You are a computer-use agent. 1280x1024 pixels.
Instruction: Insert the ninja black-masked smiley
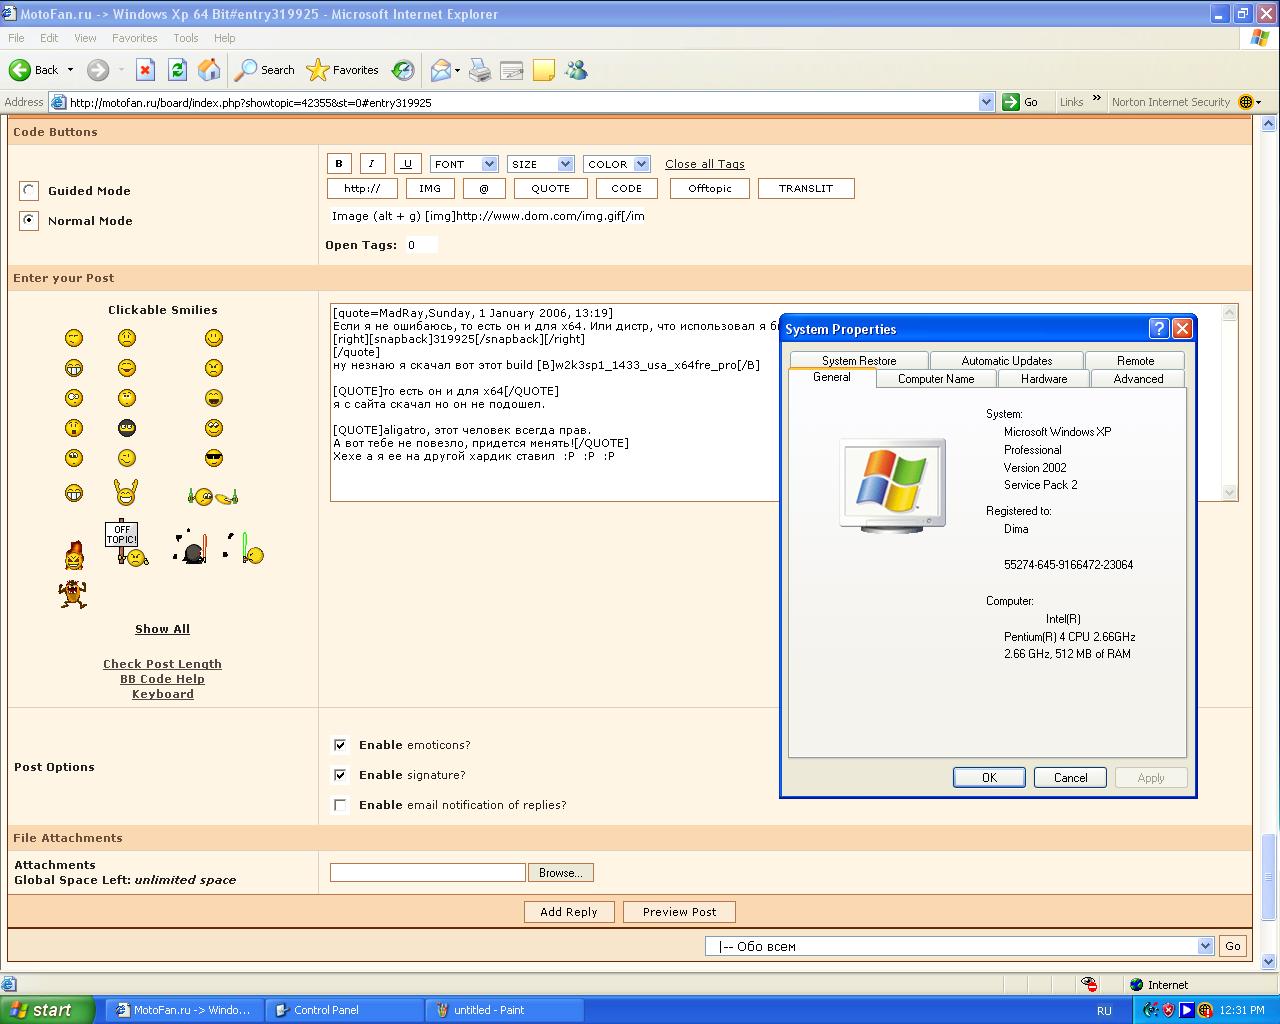[126, 428]
